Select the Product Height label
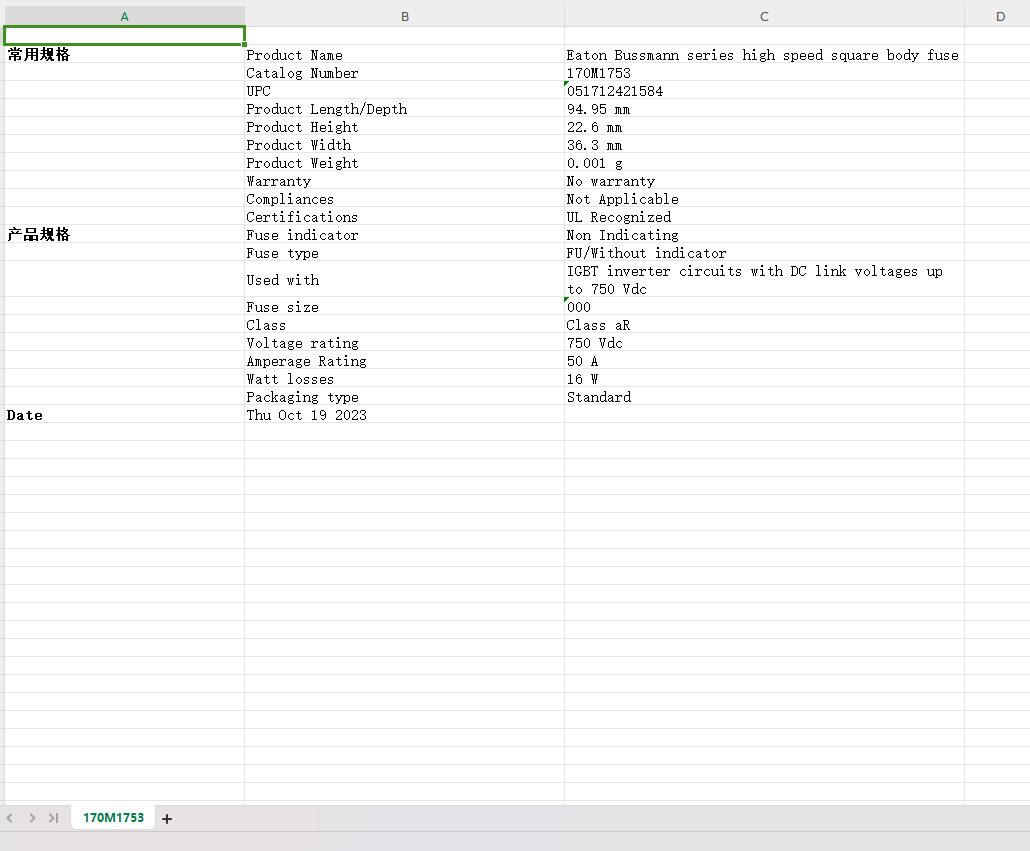1030x851 pixels. click(x=404, y=127)
